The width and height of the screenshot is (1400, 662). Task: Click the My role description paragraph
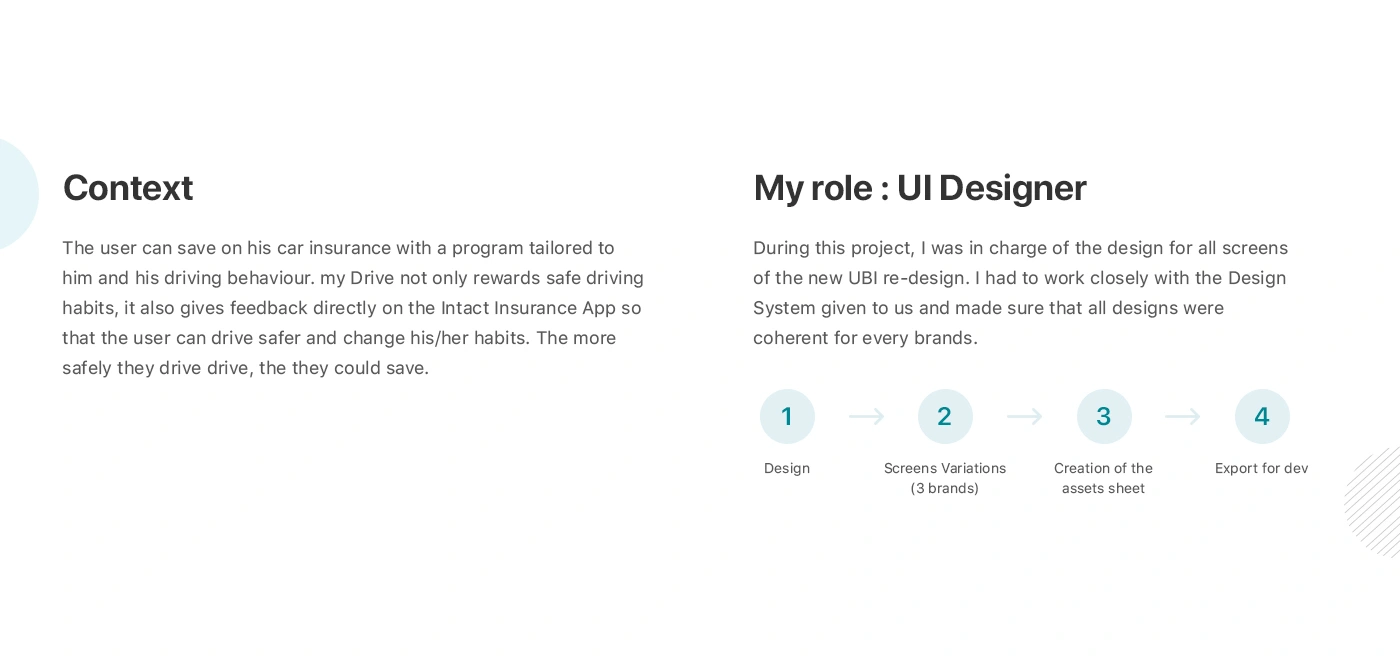click(1020, 293)
